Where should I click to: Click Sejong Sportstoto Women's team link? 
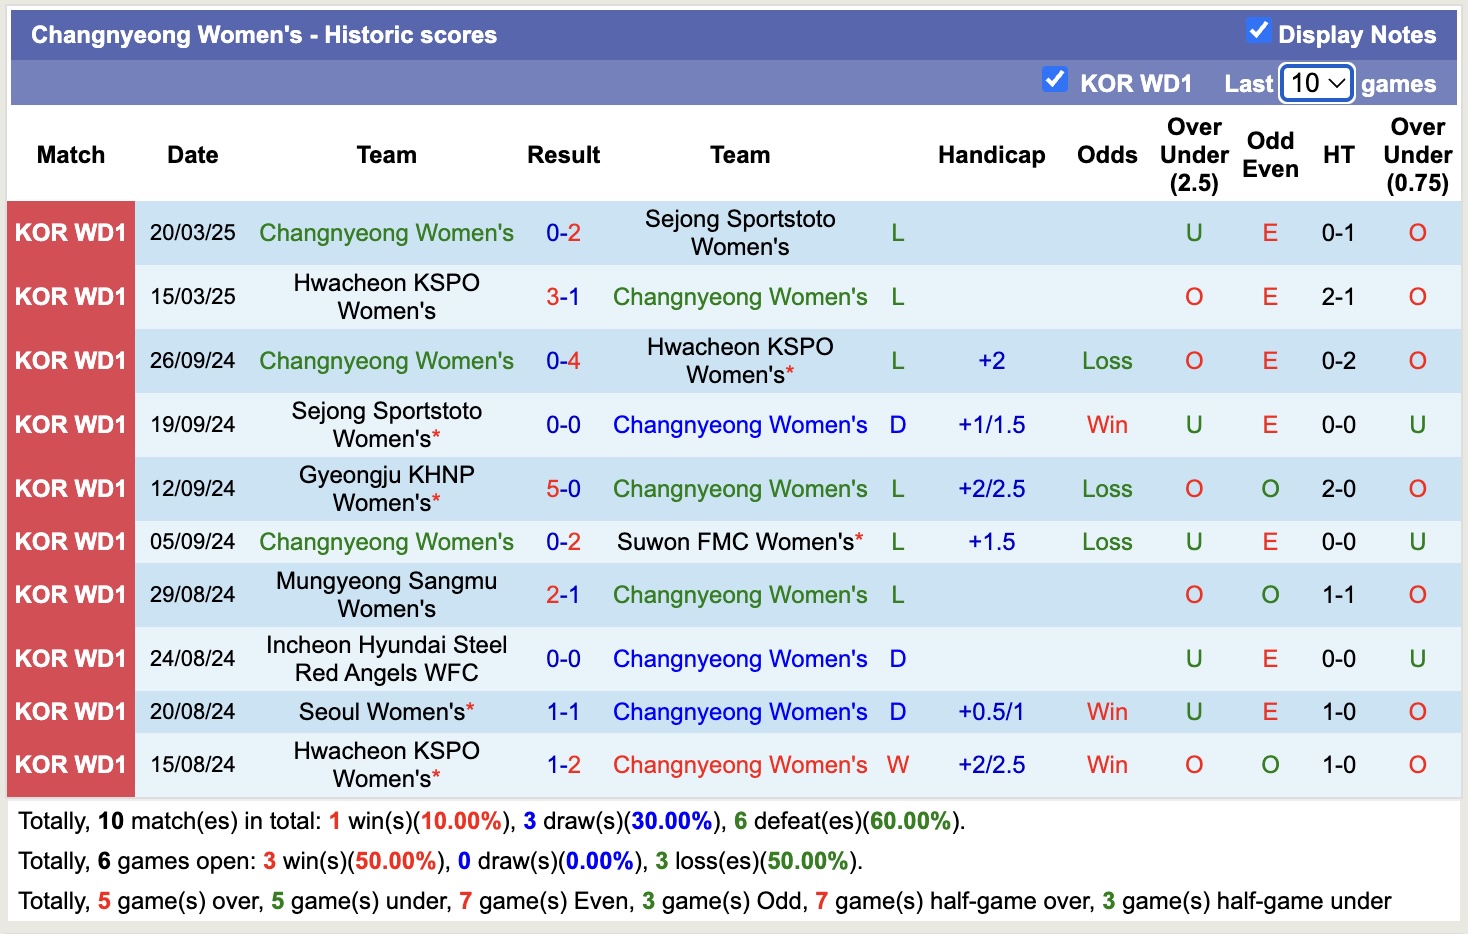point(740,232)
